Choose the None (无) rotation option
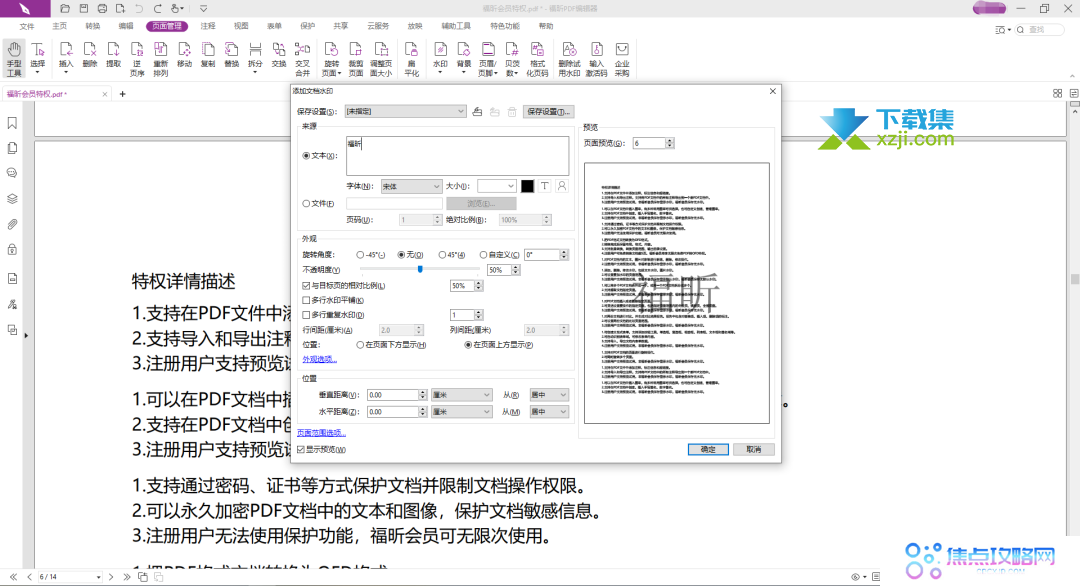The image size is (1080, 586). pos(402,255)
